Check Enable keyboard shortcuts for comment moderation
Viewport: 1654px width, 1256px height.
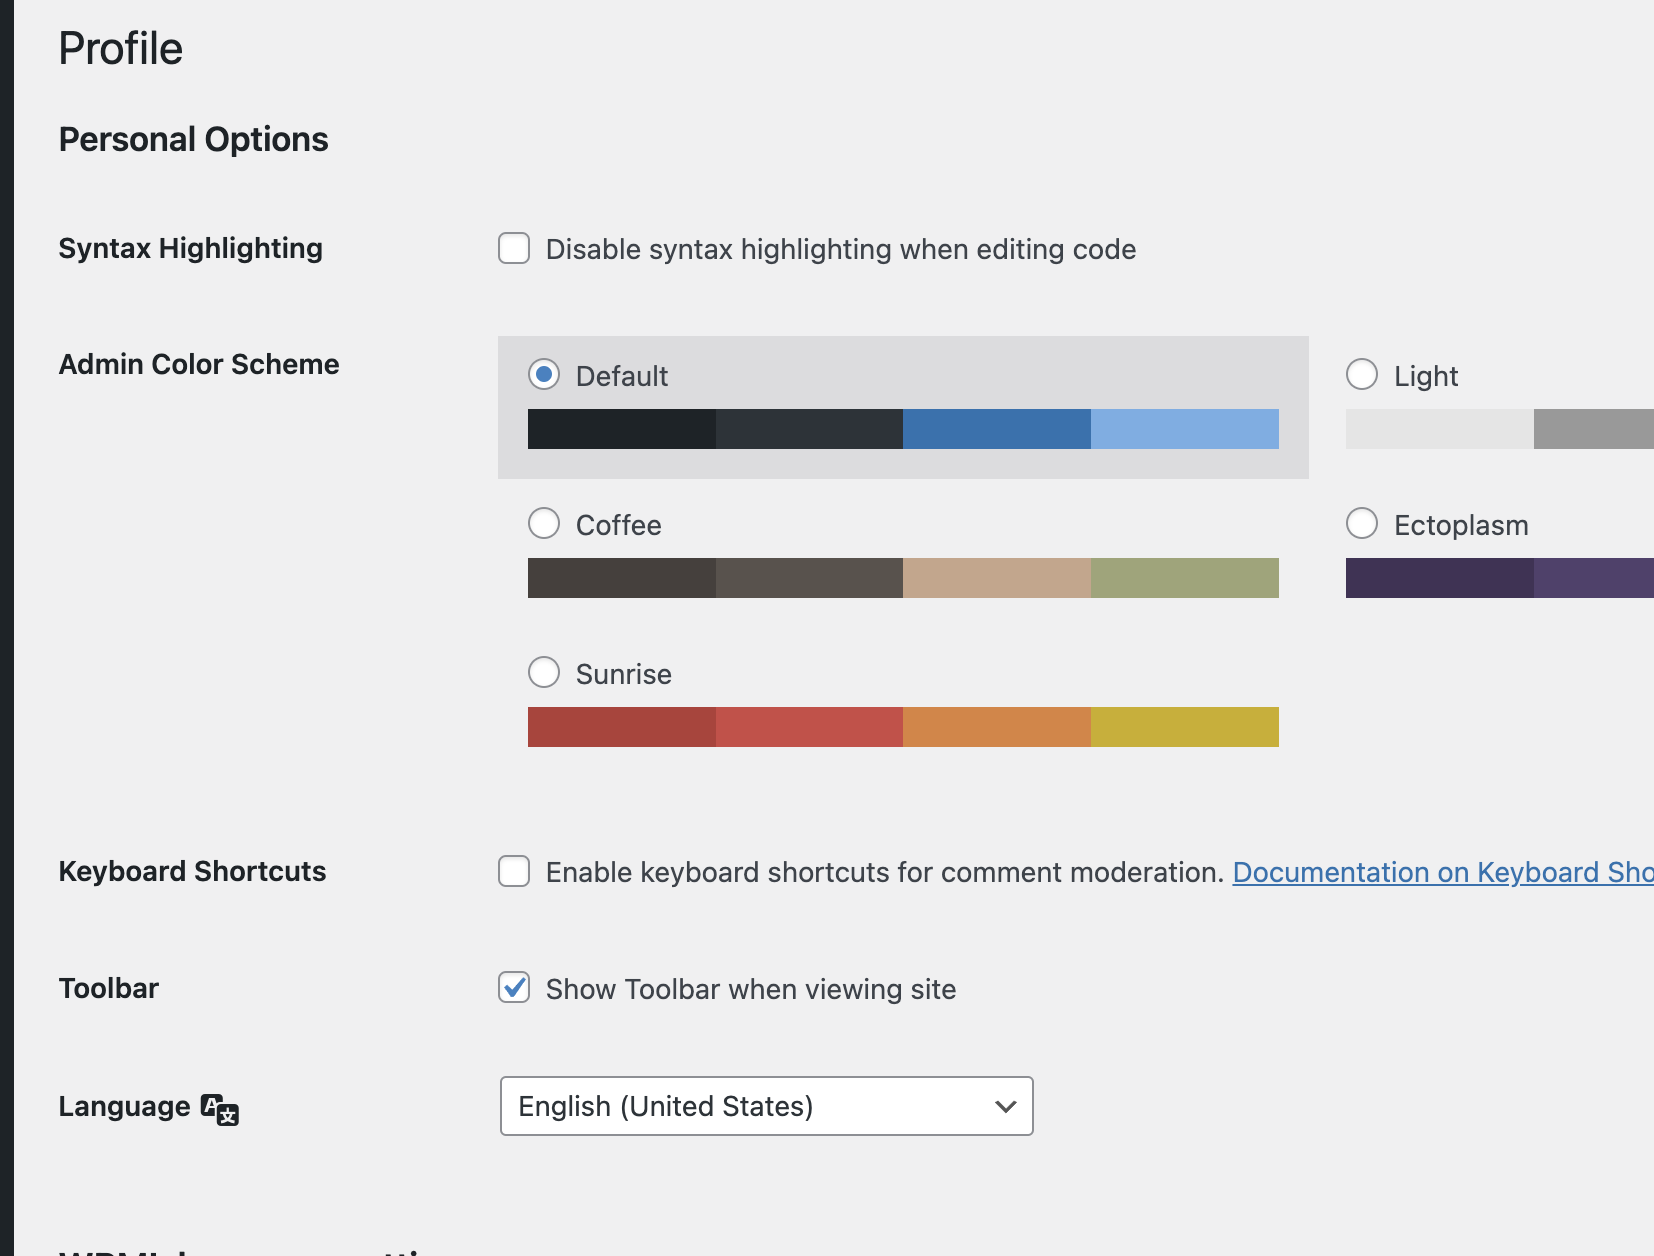tap(514, 871)
